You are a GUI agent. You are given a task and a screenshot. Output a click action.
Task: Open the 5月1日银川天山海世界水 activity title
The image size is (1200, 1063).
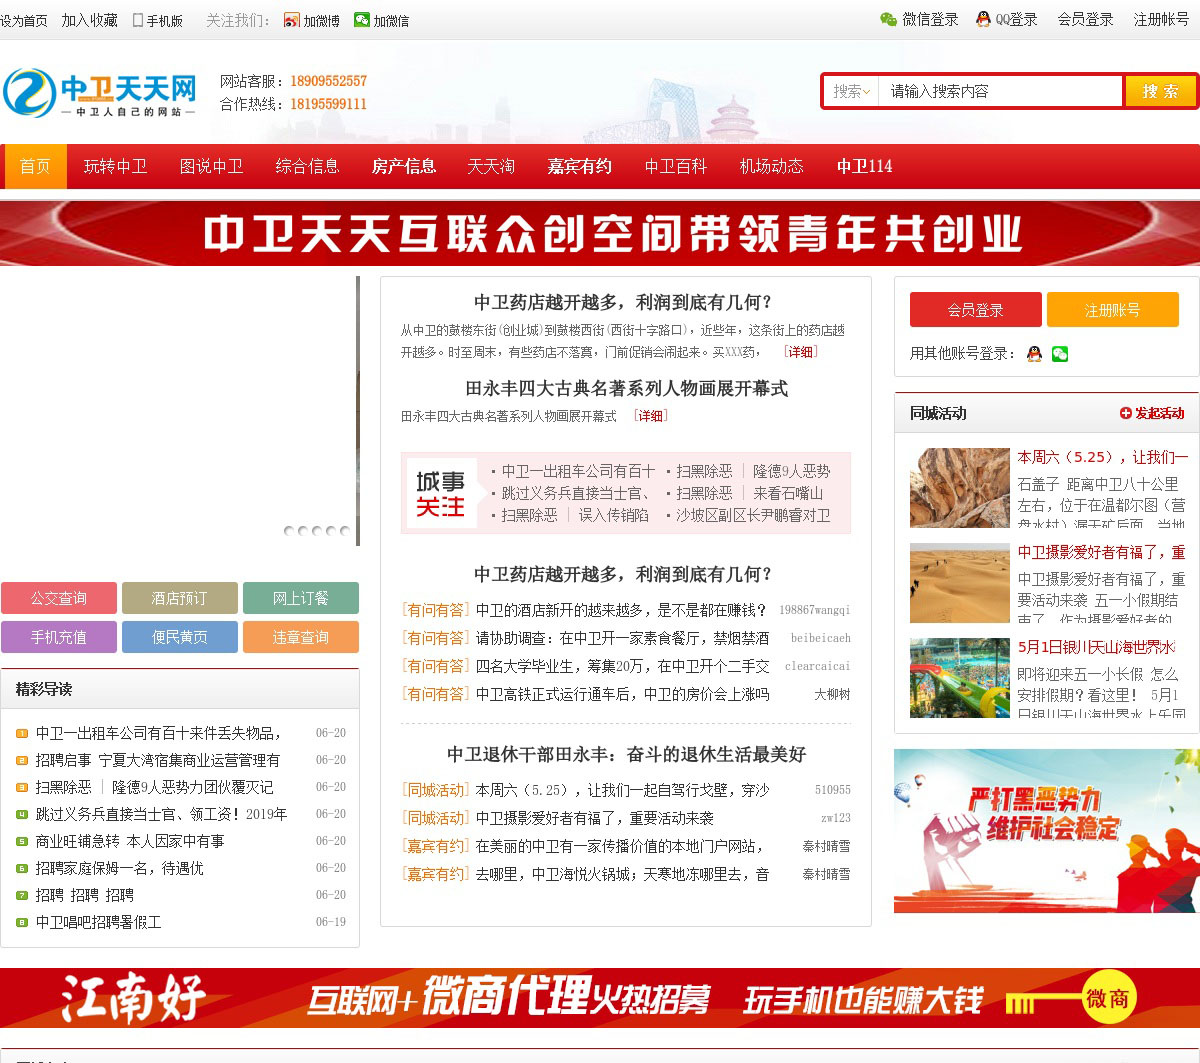(x=1097, y=647)
